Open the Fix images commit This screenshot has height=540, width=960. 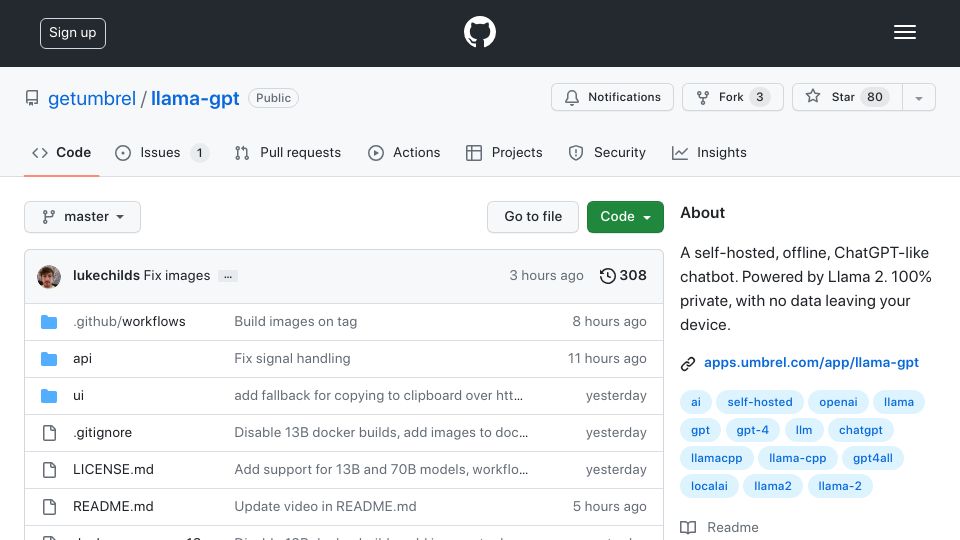(x=176, y=276)
